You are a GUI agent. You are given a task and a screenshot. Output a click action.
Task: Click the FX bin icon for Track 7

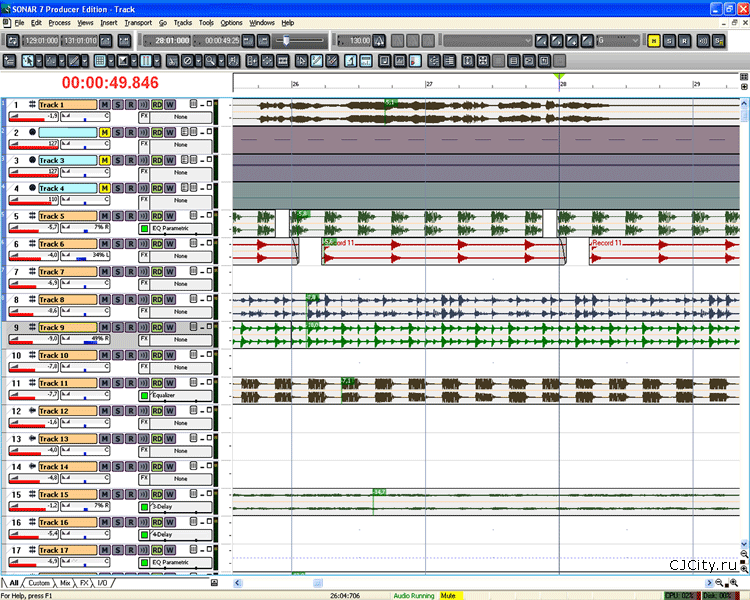[144, 284]
